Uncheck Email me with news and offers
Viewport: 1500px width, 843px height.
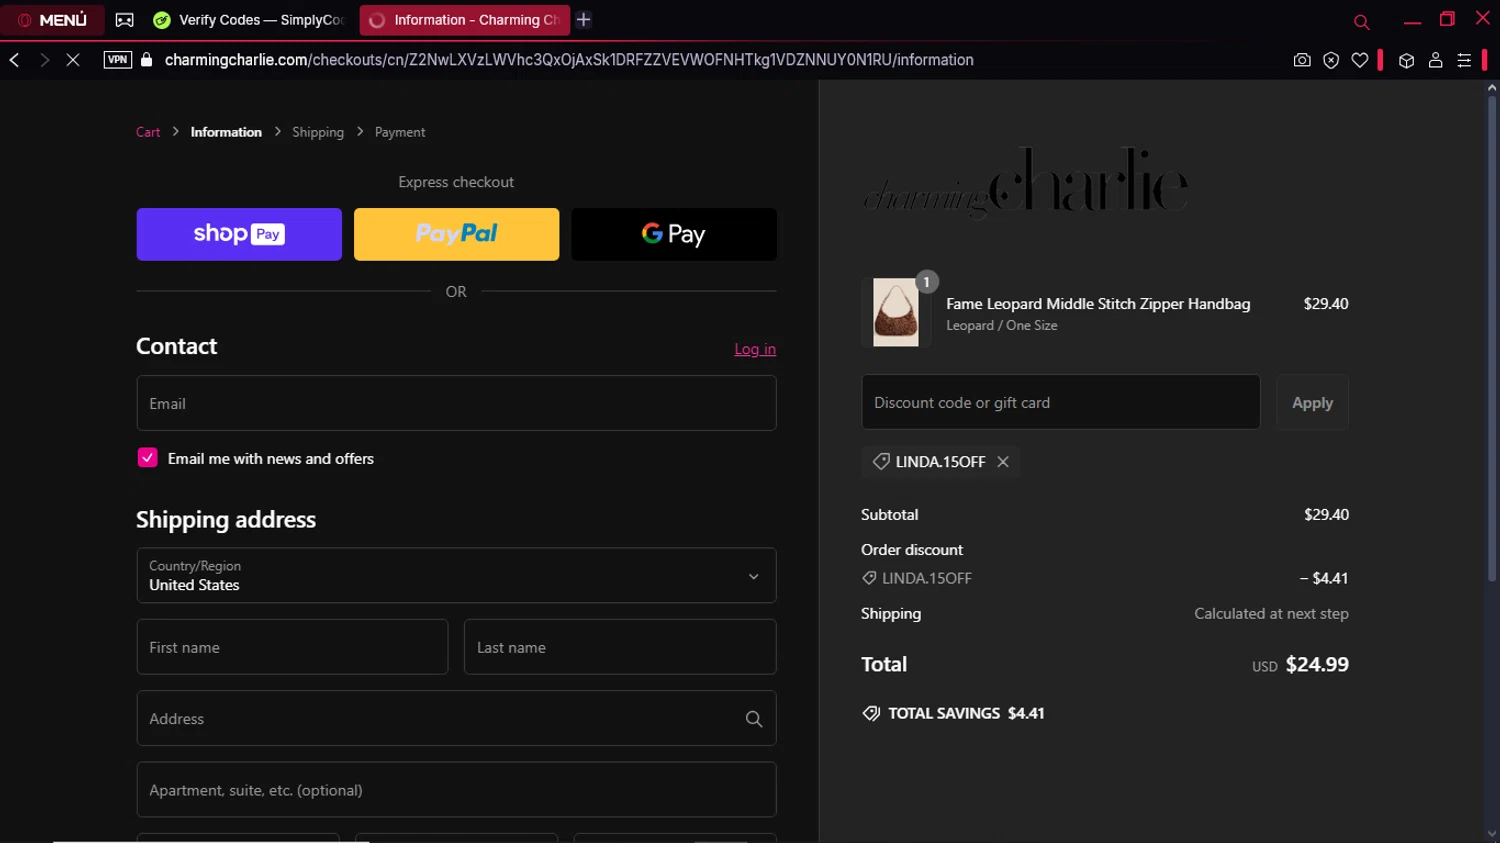147,458
